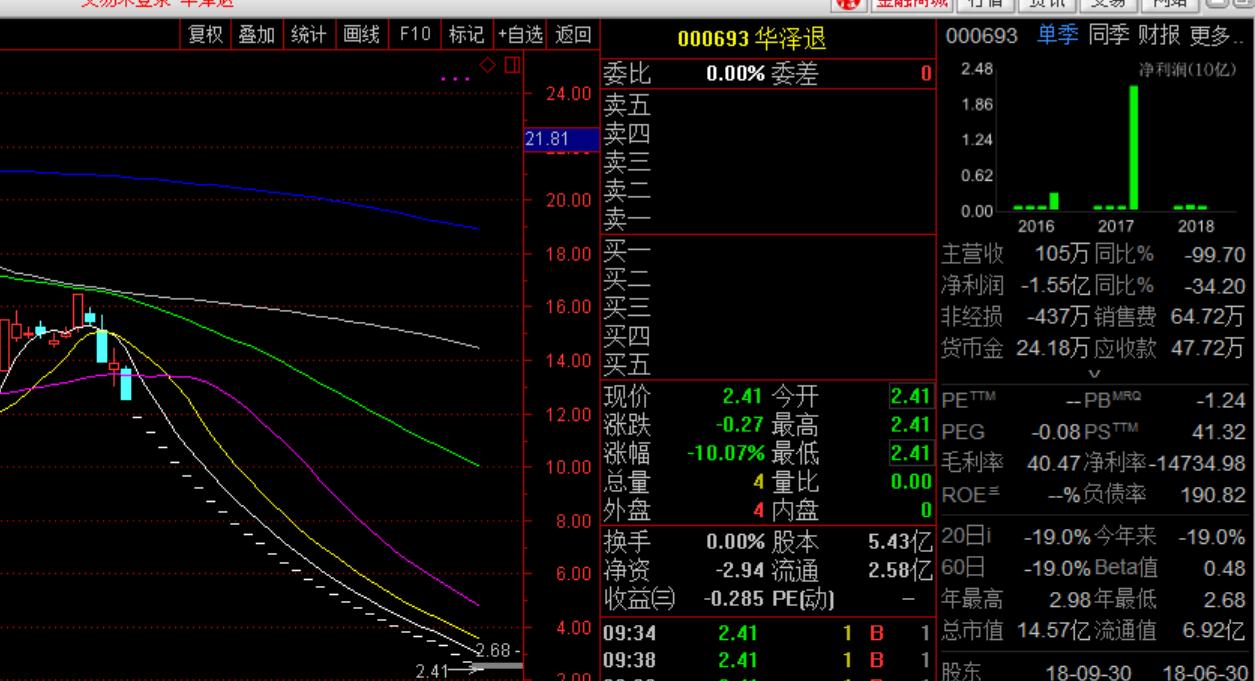Image resolution: width=1255 pixels, height=681 pixels.
Task: Open the F10 company info
Action: click(415, 35)
